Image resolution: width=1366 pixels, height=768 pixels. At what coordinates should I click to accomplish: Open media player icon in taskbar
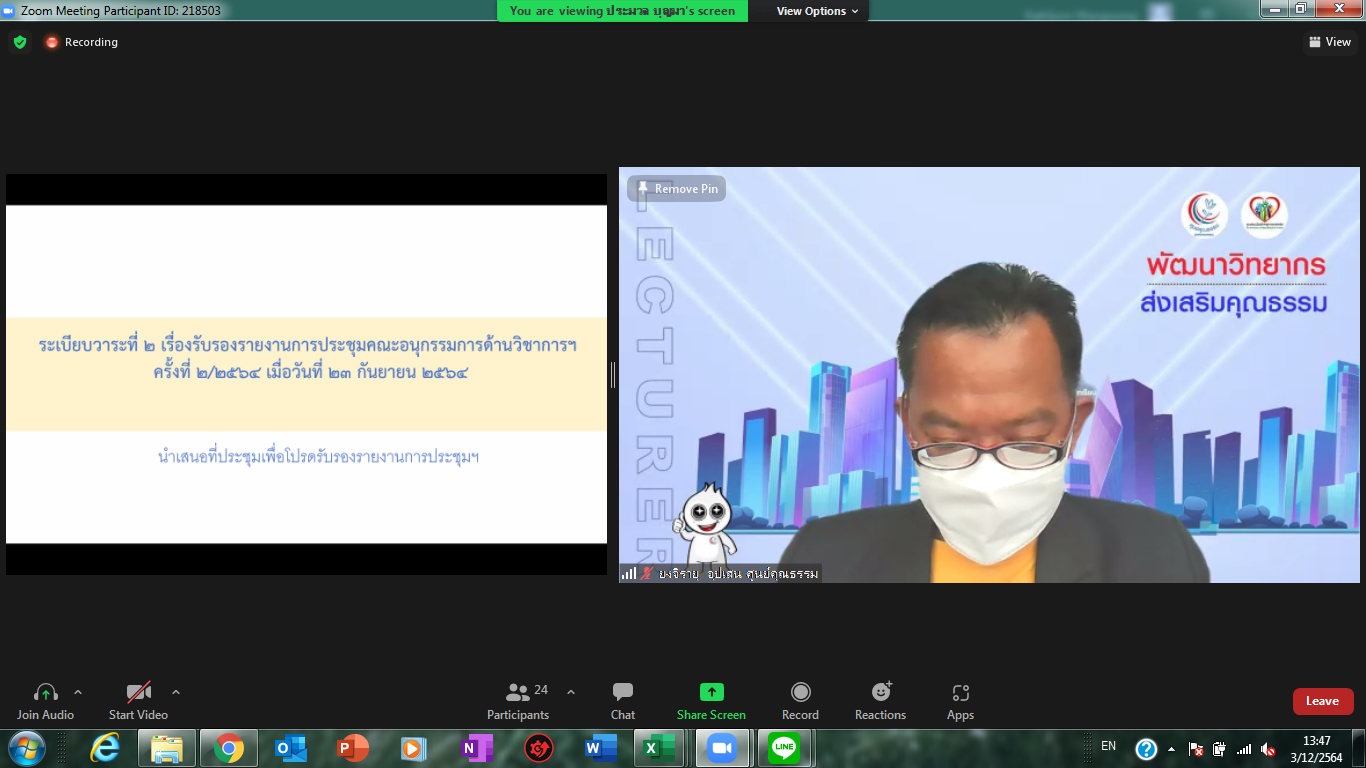[413, 748]
